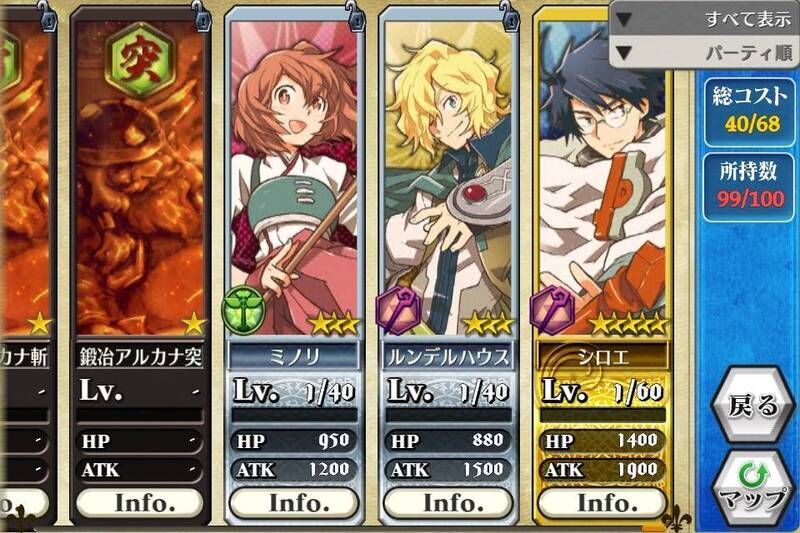Click the arrow beside パーティ順
The height and width of the screenshot is (533, 800).
625,53
